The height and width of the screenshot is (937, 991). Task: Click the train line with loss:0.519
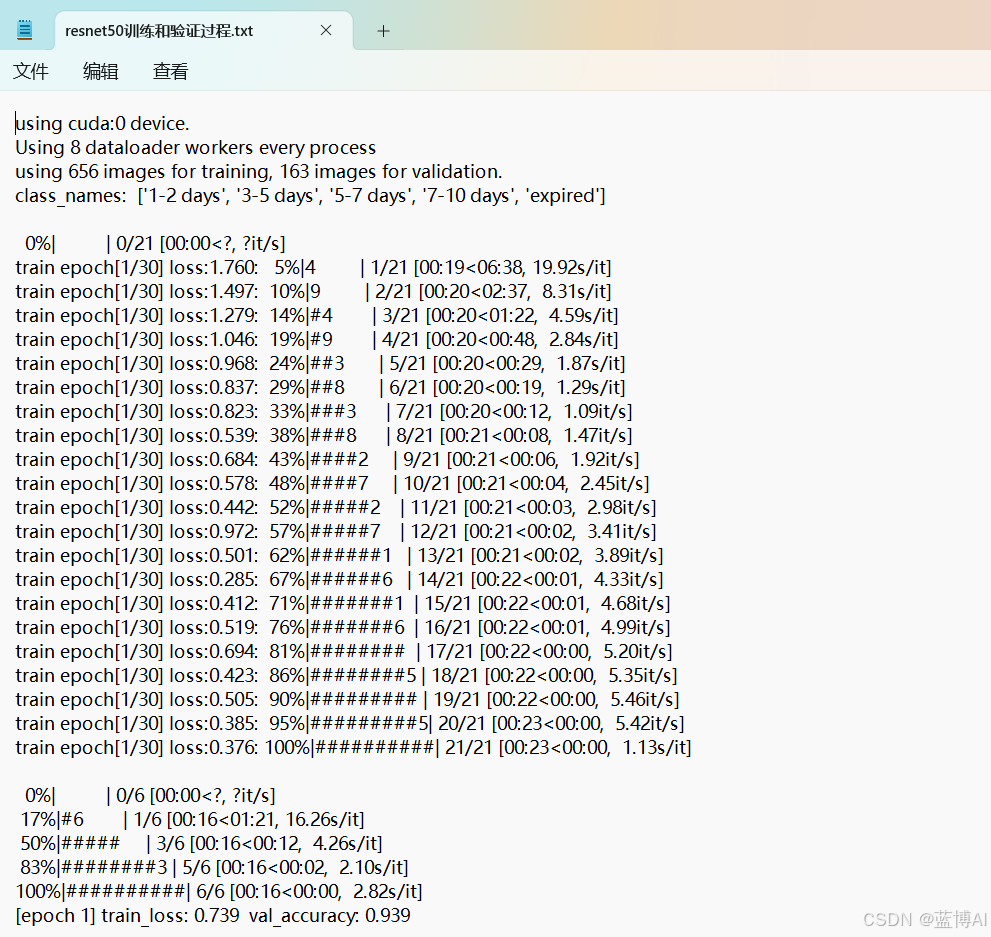click(343, 627)
